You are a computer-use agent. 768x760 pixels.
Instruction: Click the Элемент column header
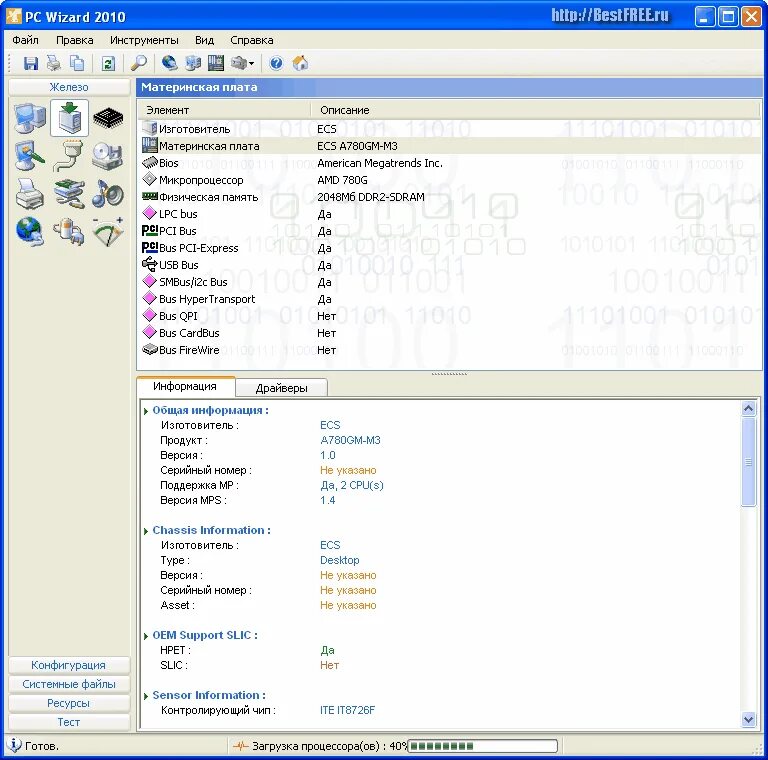click(224, 110)
